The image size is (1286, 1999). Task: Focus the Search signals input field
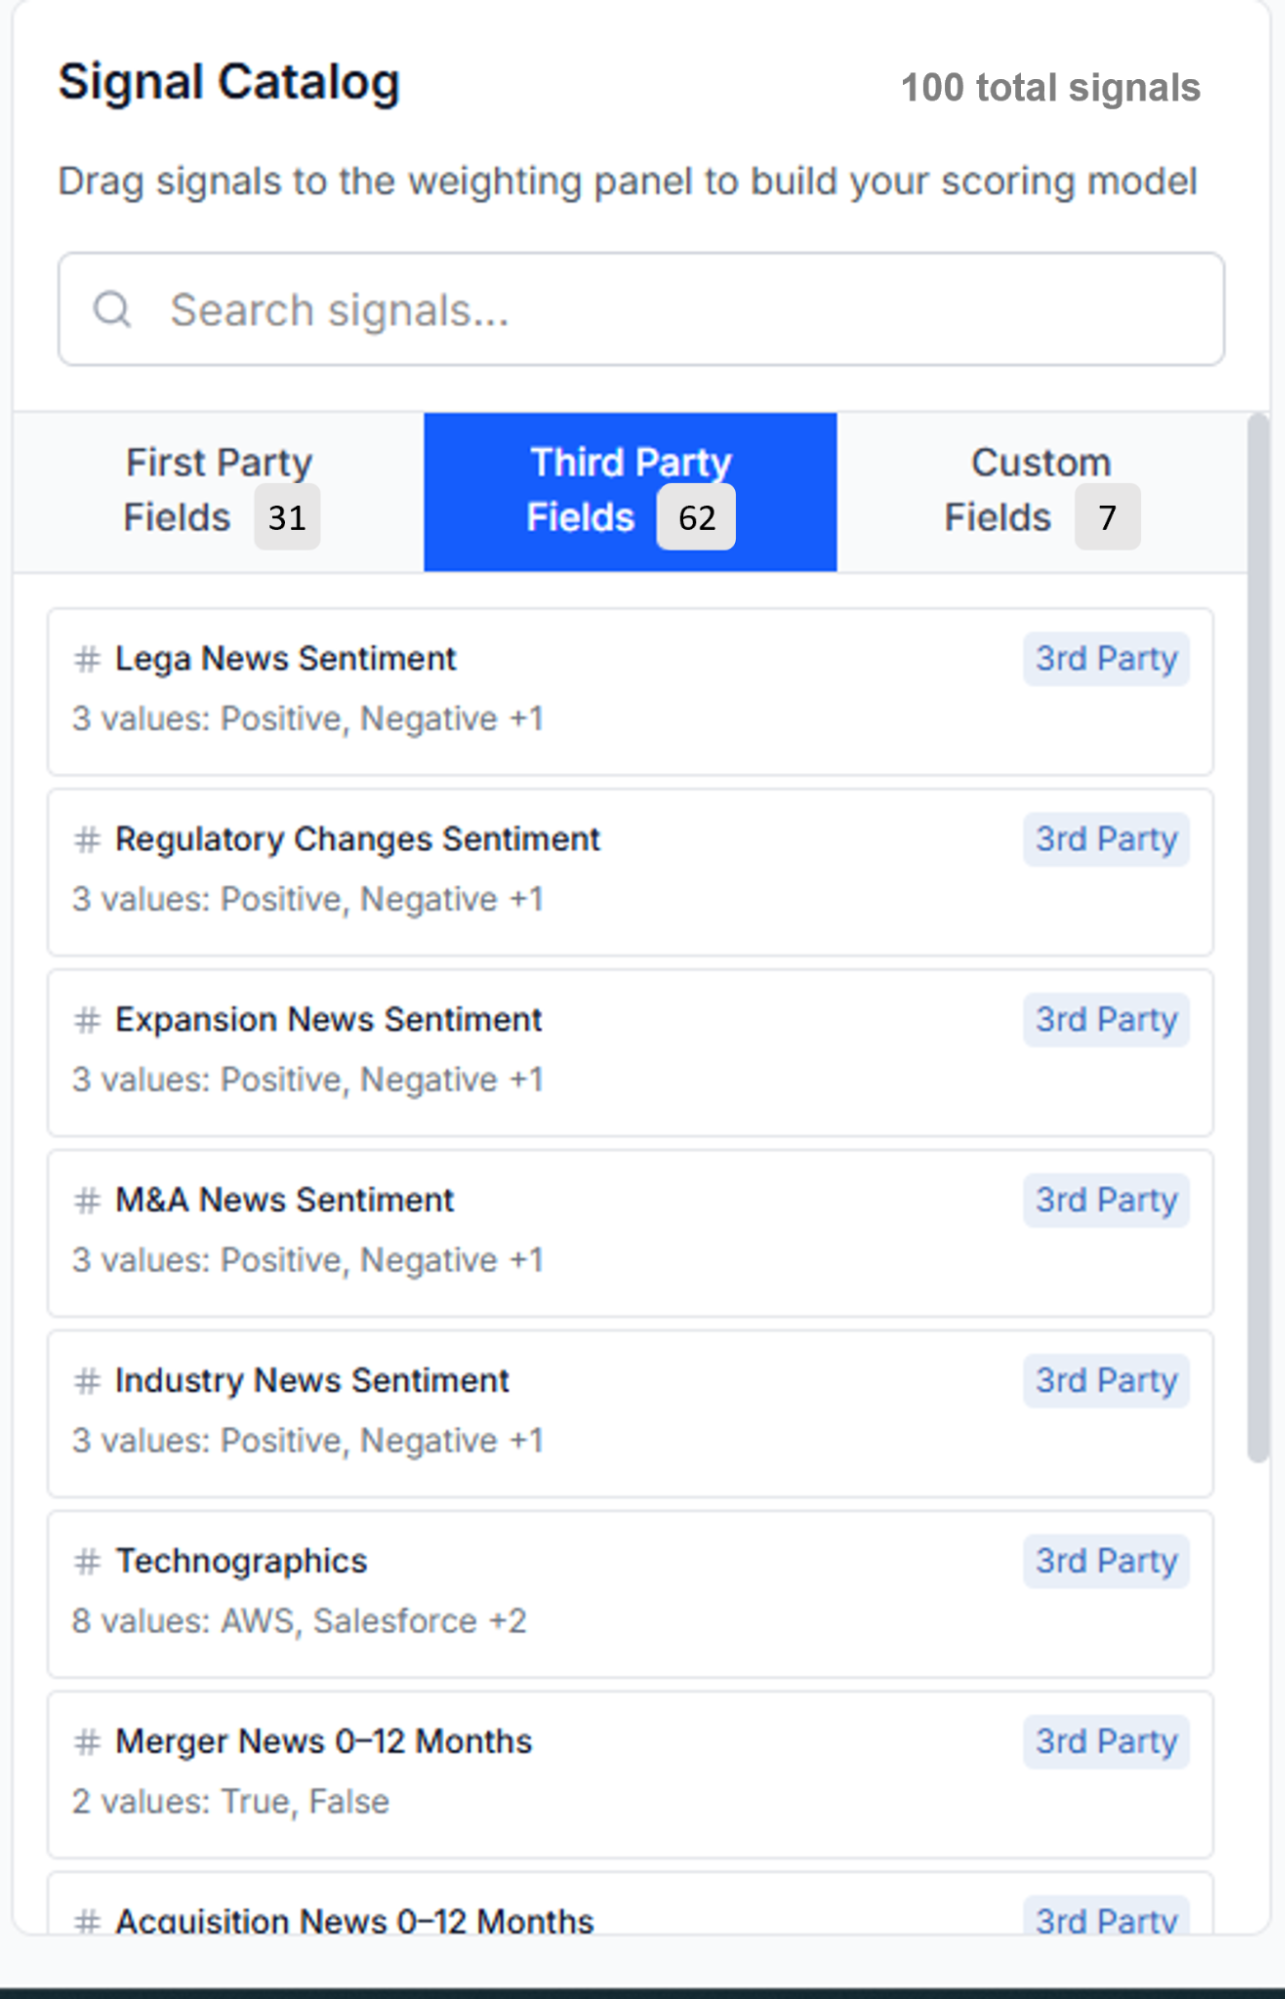(x=641, y=309)
